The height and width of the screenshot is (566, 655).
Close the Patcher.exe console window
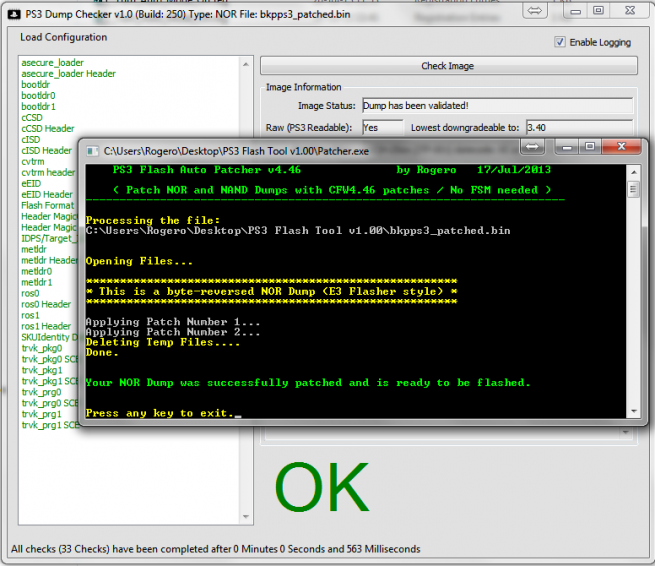tap(621, 147)
